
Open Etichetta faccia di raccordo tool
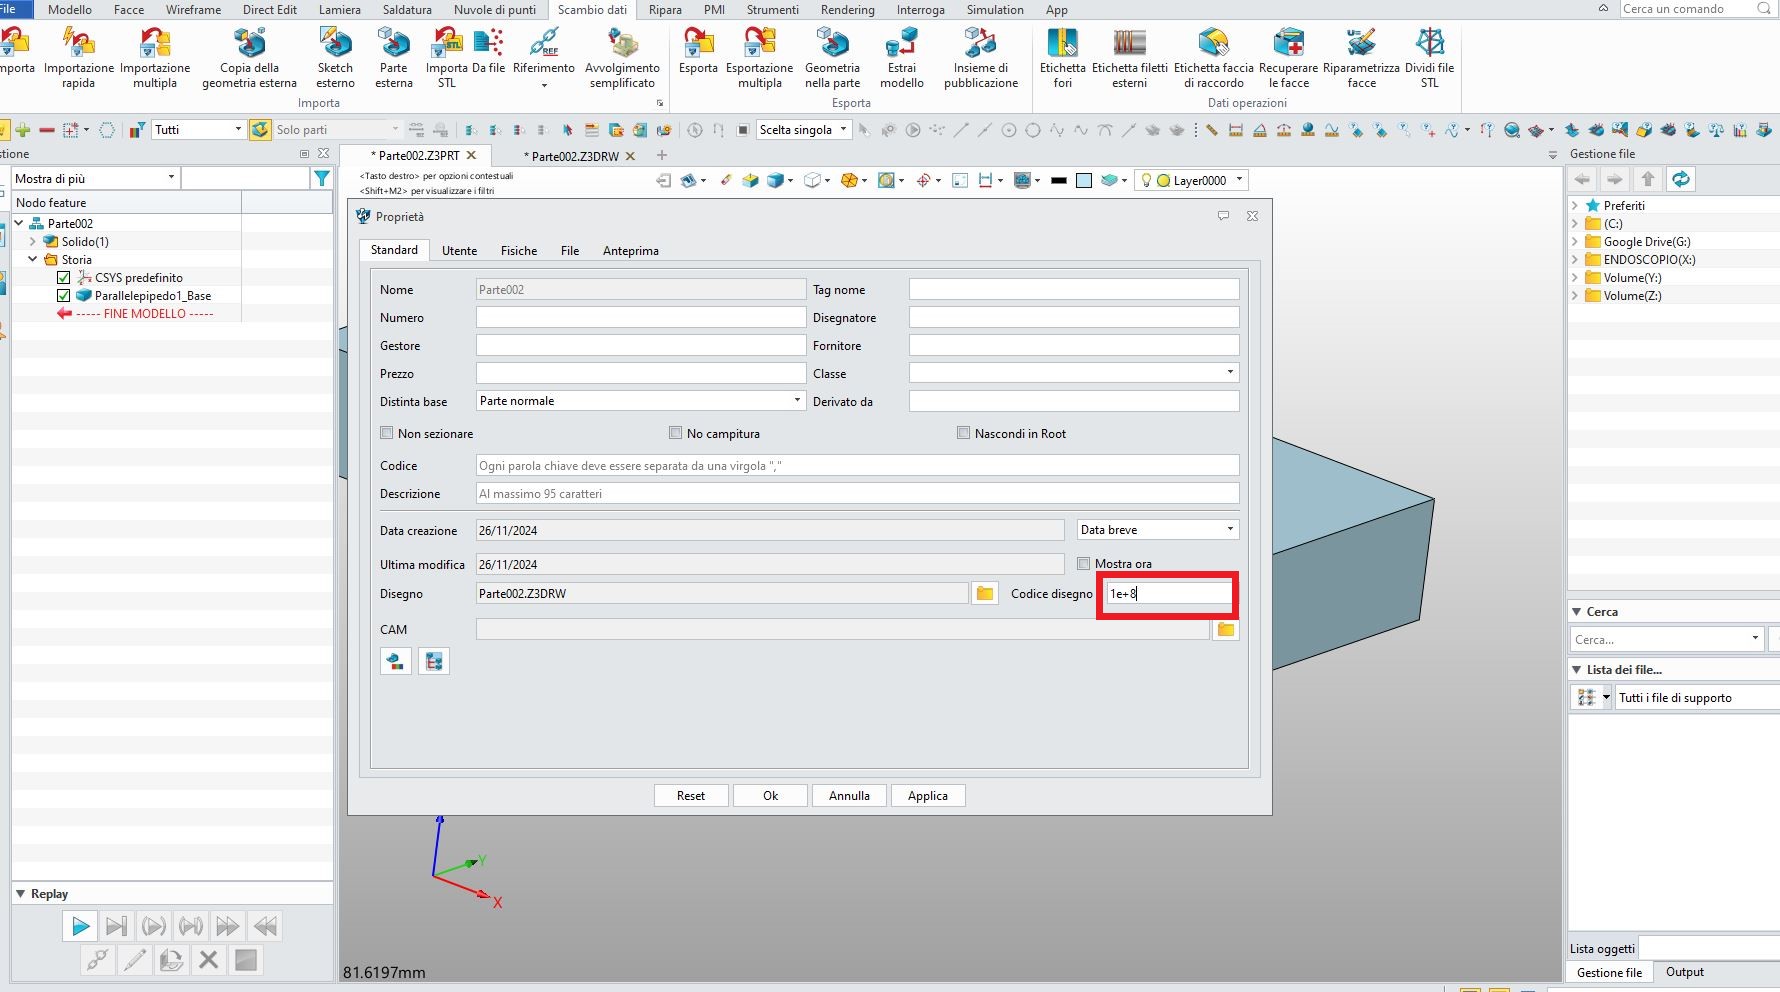coord(1213,58)
